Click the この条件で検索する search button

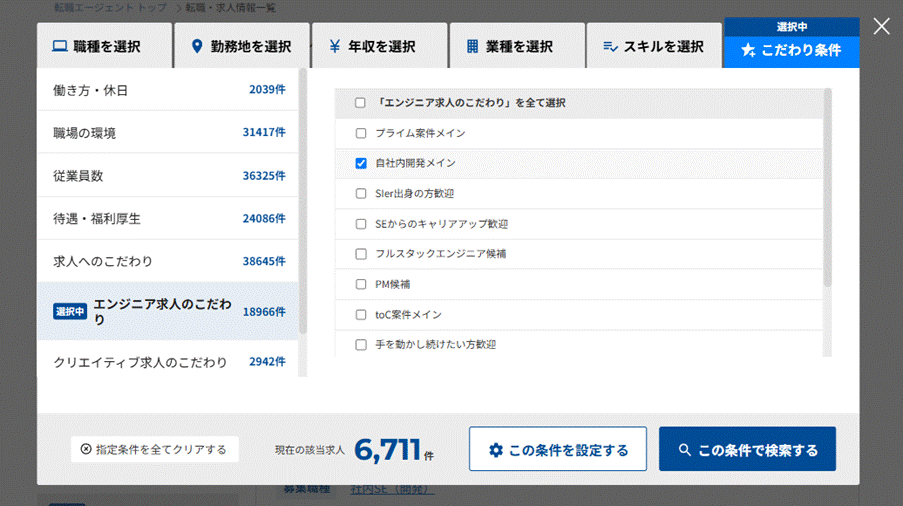[747, 450]
